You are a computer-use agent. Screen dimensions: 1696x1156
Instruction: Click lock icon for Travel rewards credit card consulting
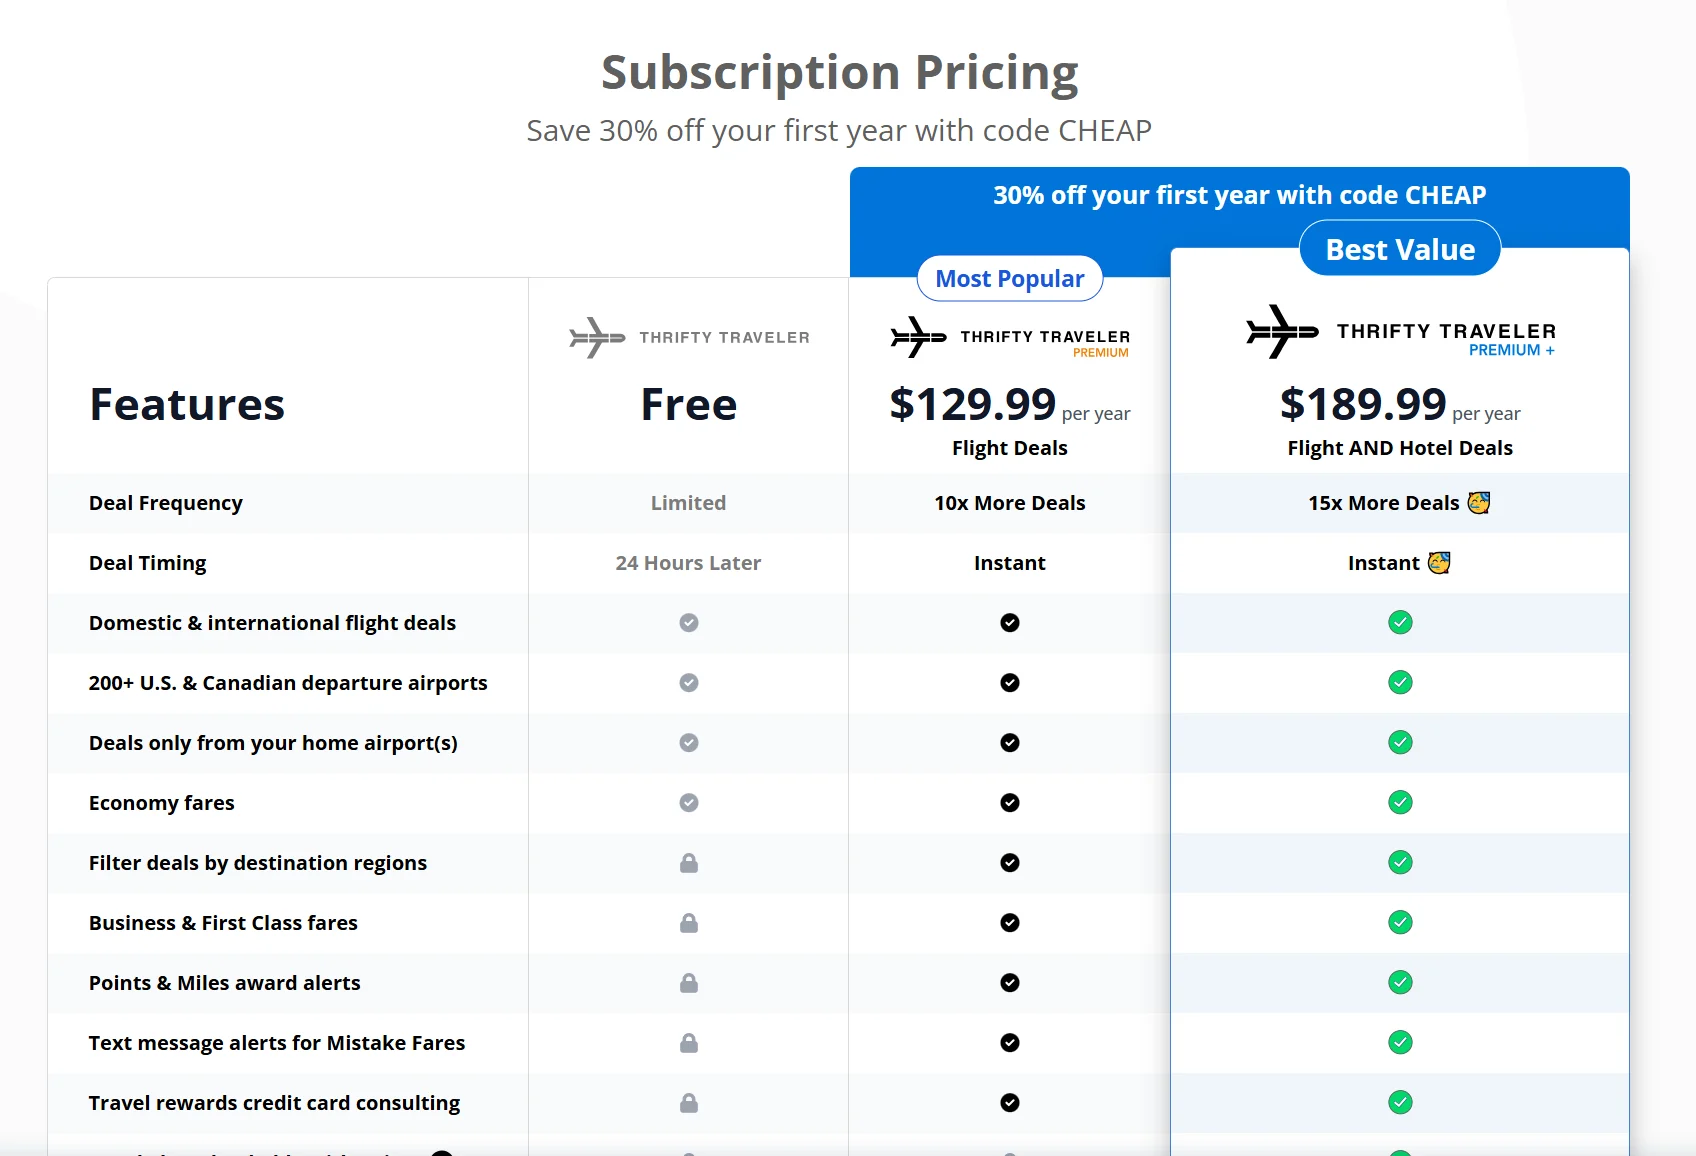pos(689,1103)
